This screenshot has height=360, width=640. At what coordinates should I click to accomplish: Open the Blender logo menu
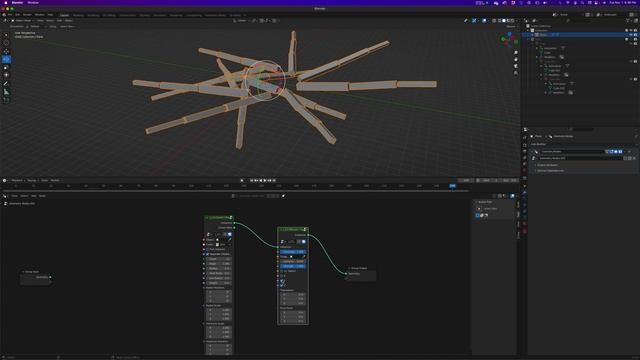(4, 15)
